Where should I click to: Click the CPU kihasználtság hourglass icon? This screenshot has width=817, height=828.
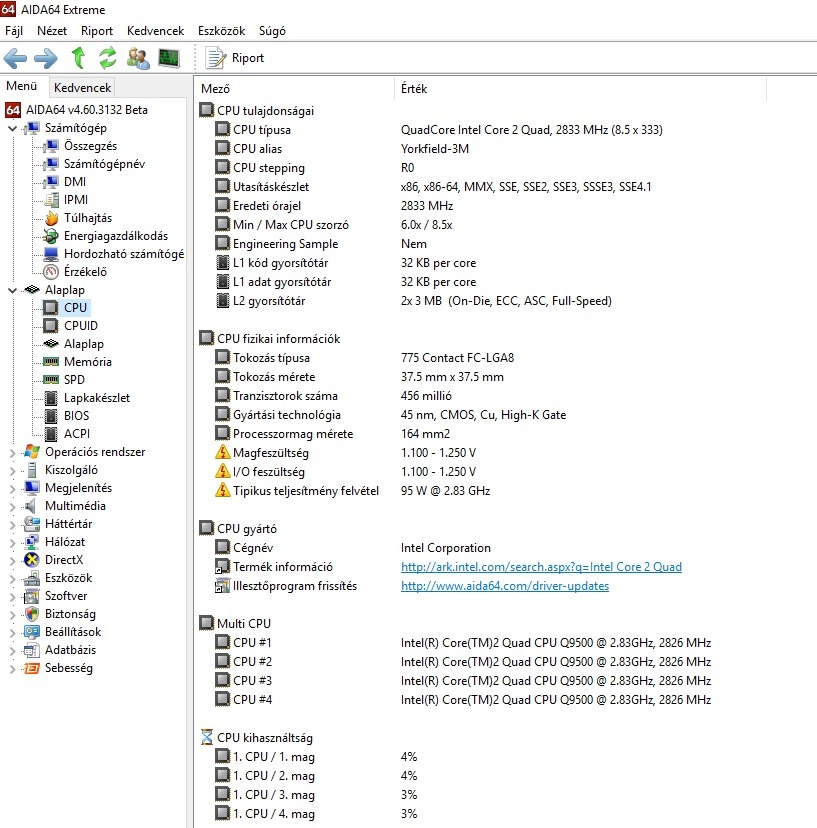click(x=206, y=737)
